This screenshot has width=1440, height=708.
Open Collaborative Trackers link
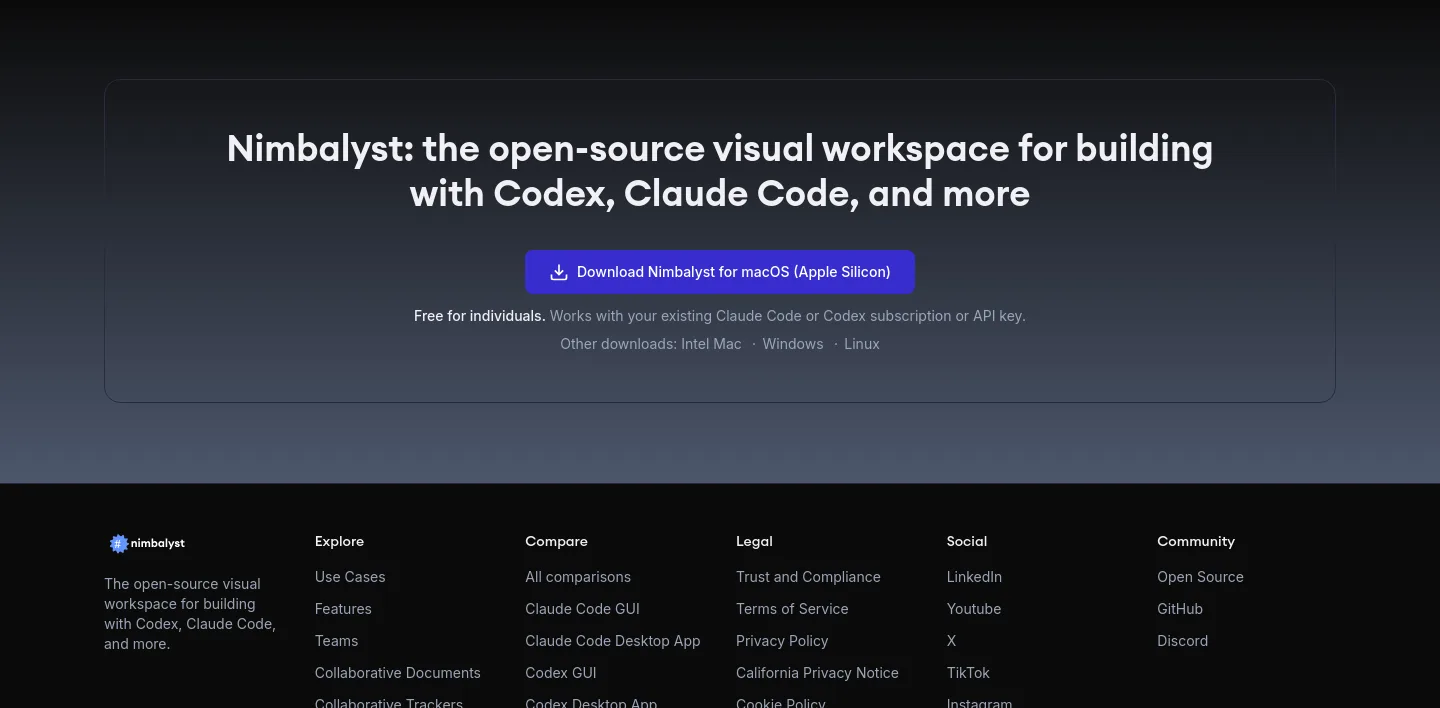click(389, 703)
